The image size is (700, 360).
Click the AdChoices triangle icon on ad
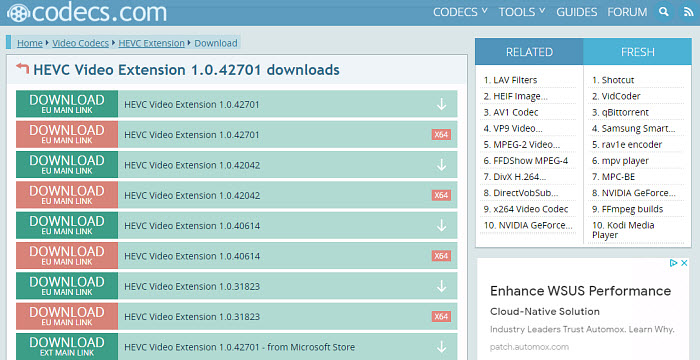click(x=674, y=263)
